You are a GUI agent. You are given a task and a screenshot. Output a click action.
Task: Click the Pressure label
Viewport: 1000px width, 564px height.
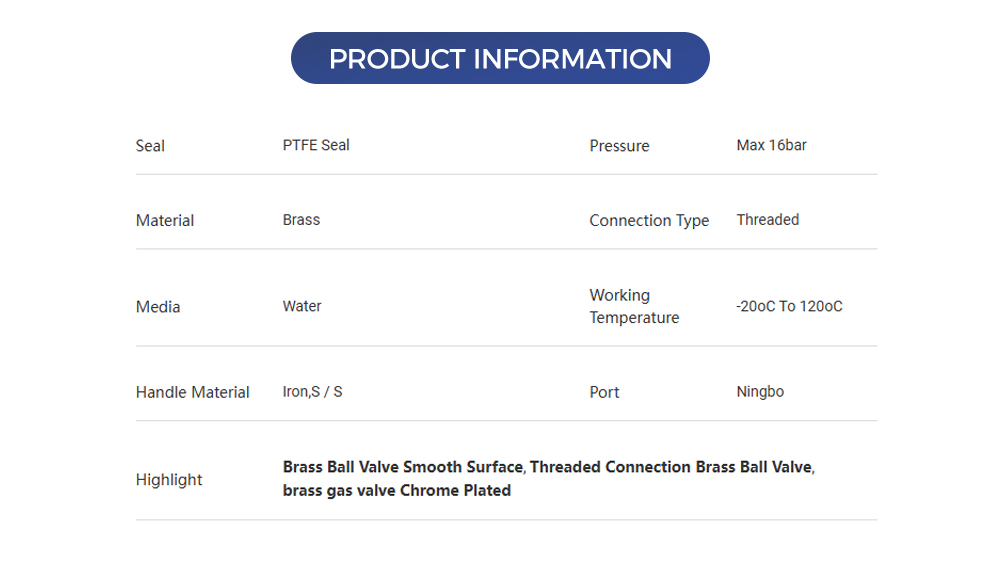[619, 146]
